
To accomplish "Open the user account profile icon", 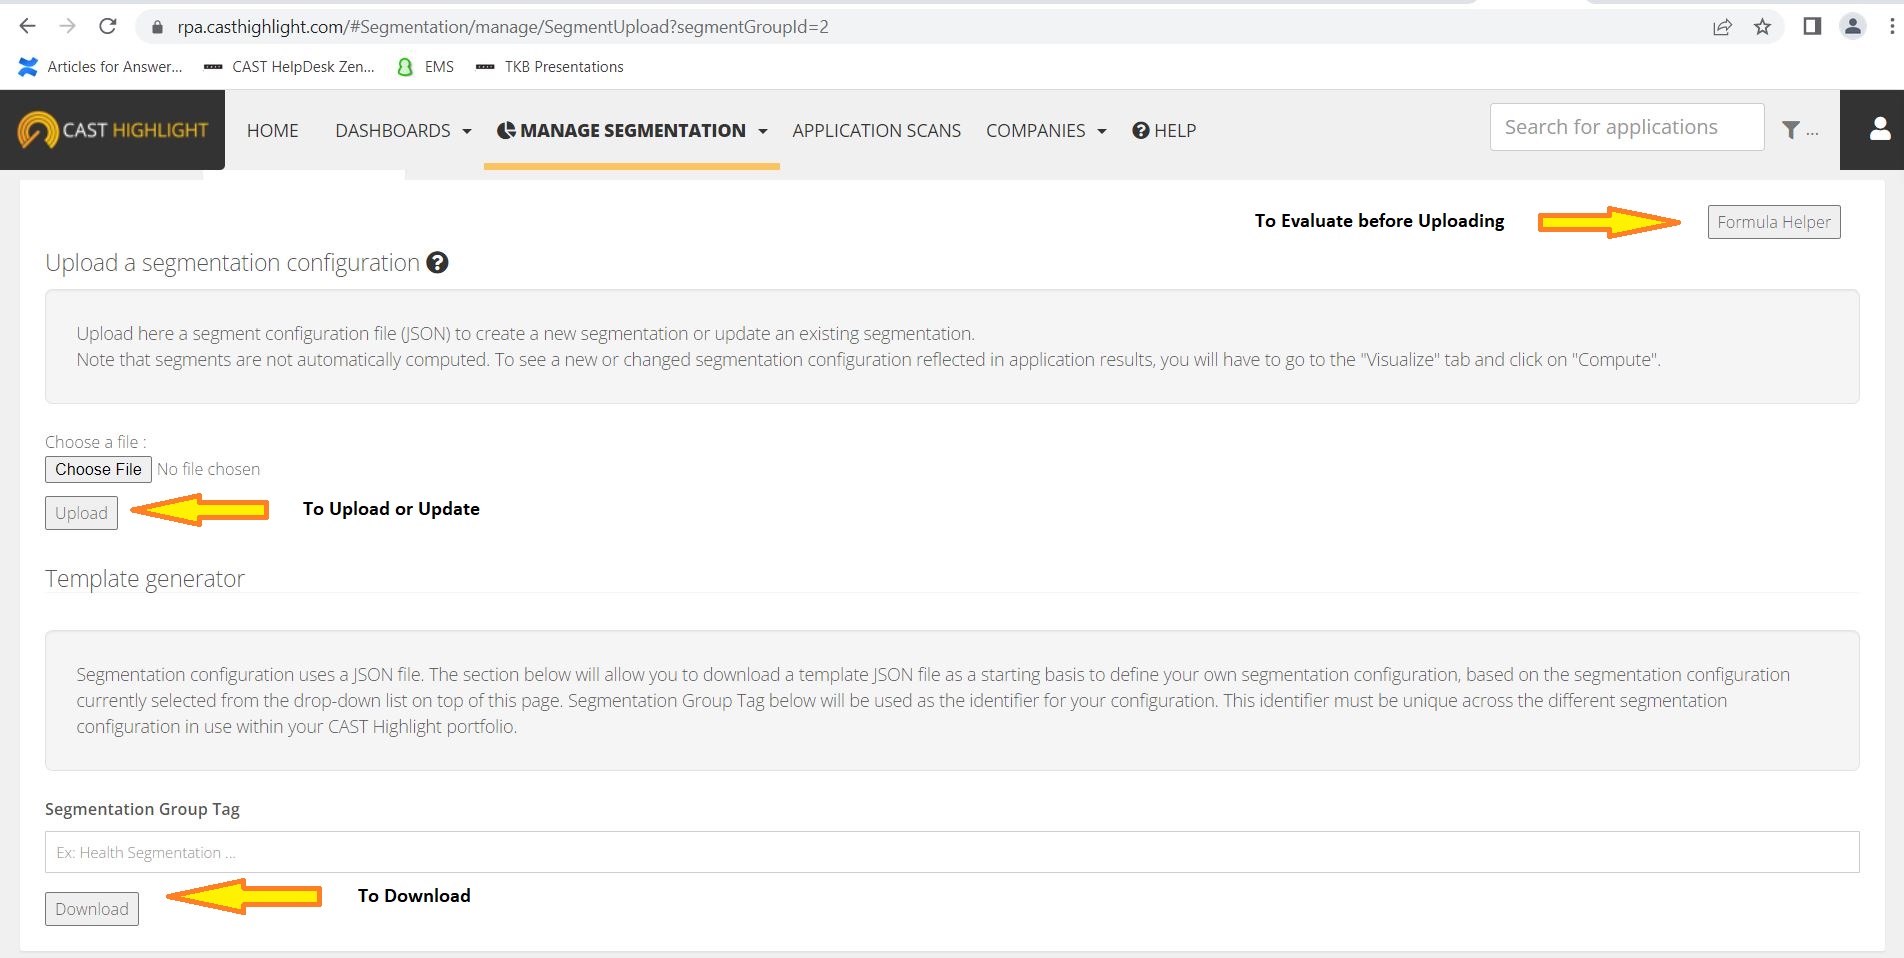I will [1879, 129].
